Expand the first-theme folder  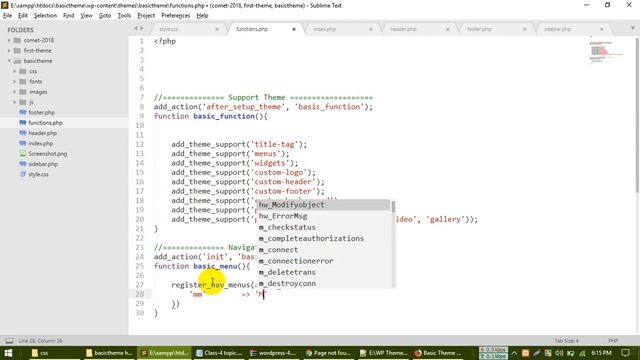[x=9, y=50]
